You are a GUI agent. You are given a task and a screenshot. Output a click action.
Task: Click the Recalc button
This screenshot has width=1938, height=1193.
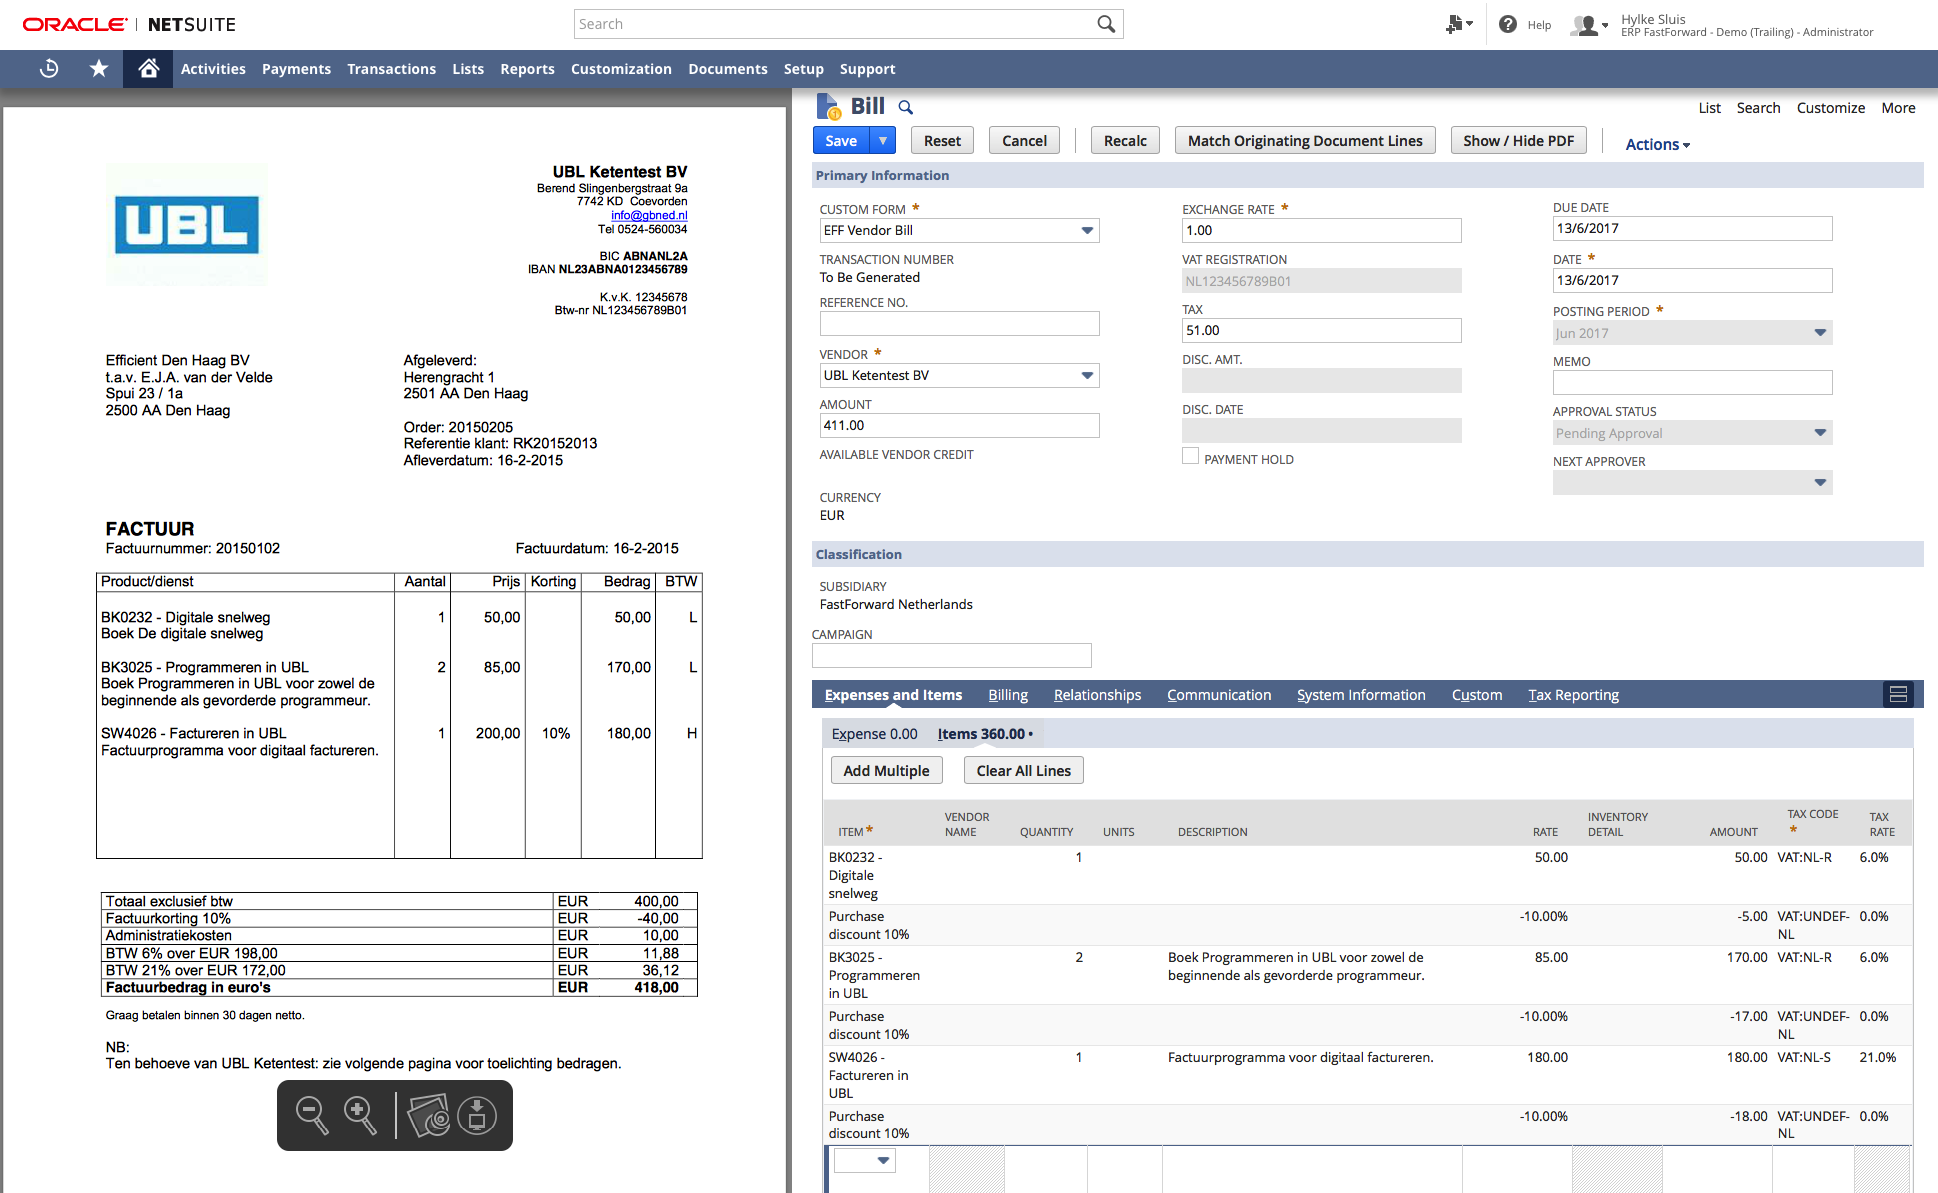tap(1124, 140)
